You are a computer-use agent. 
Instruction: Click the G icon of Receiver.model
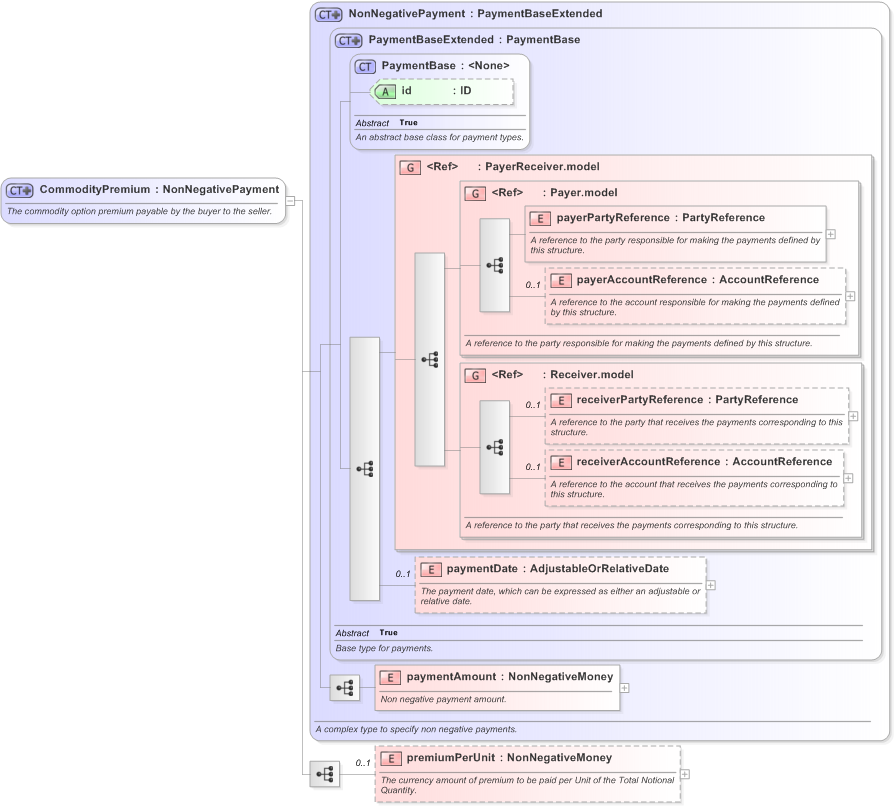pyautogui.click(x=475, y=376)
